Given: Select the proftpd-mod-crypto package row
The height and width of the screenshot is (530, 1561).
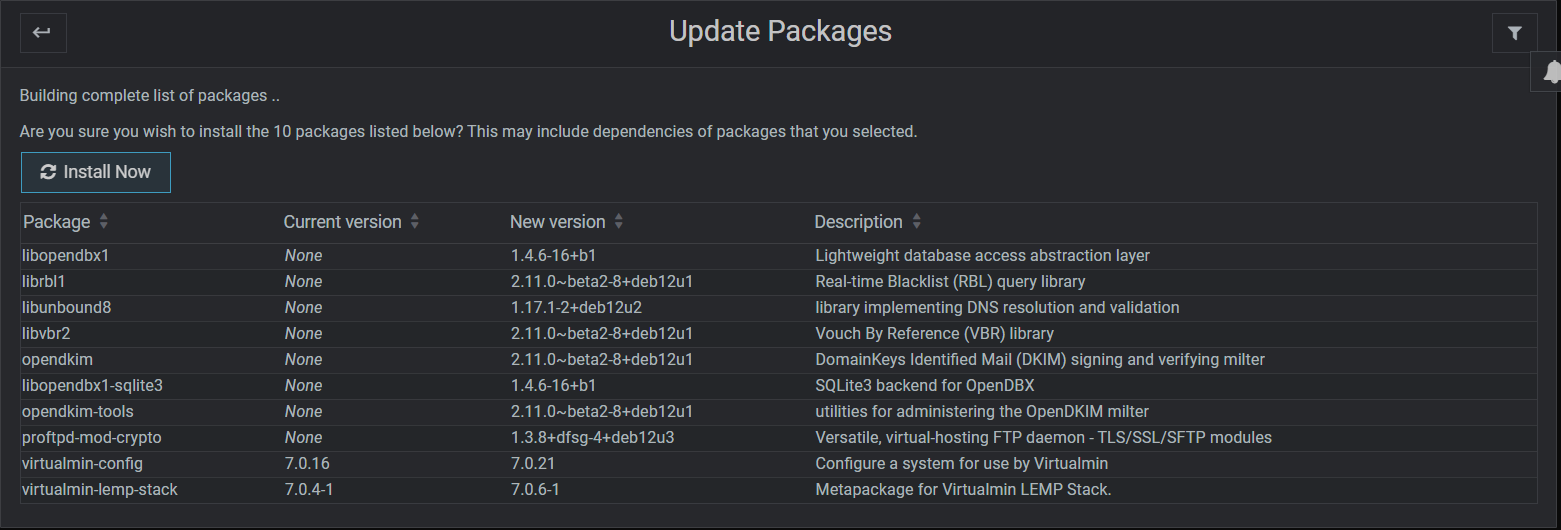Looking at the screenshot, I should click(778, 438).
